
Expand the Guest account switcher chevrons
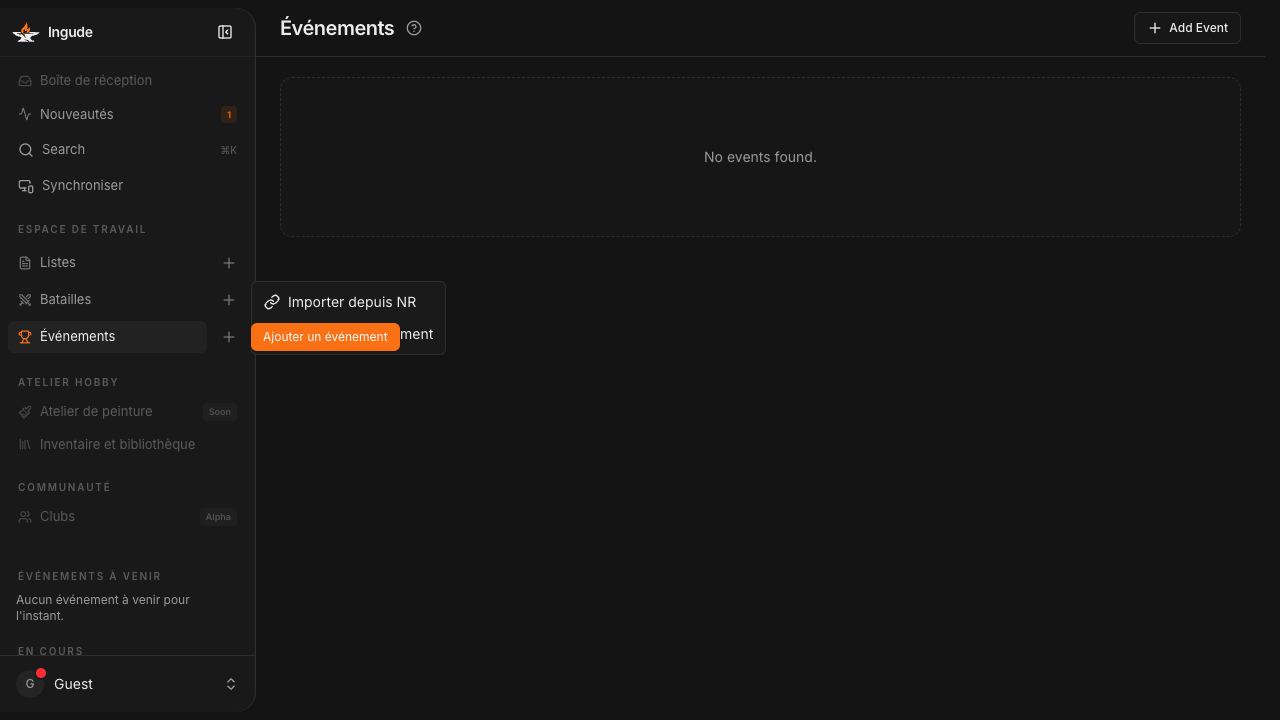231,684
